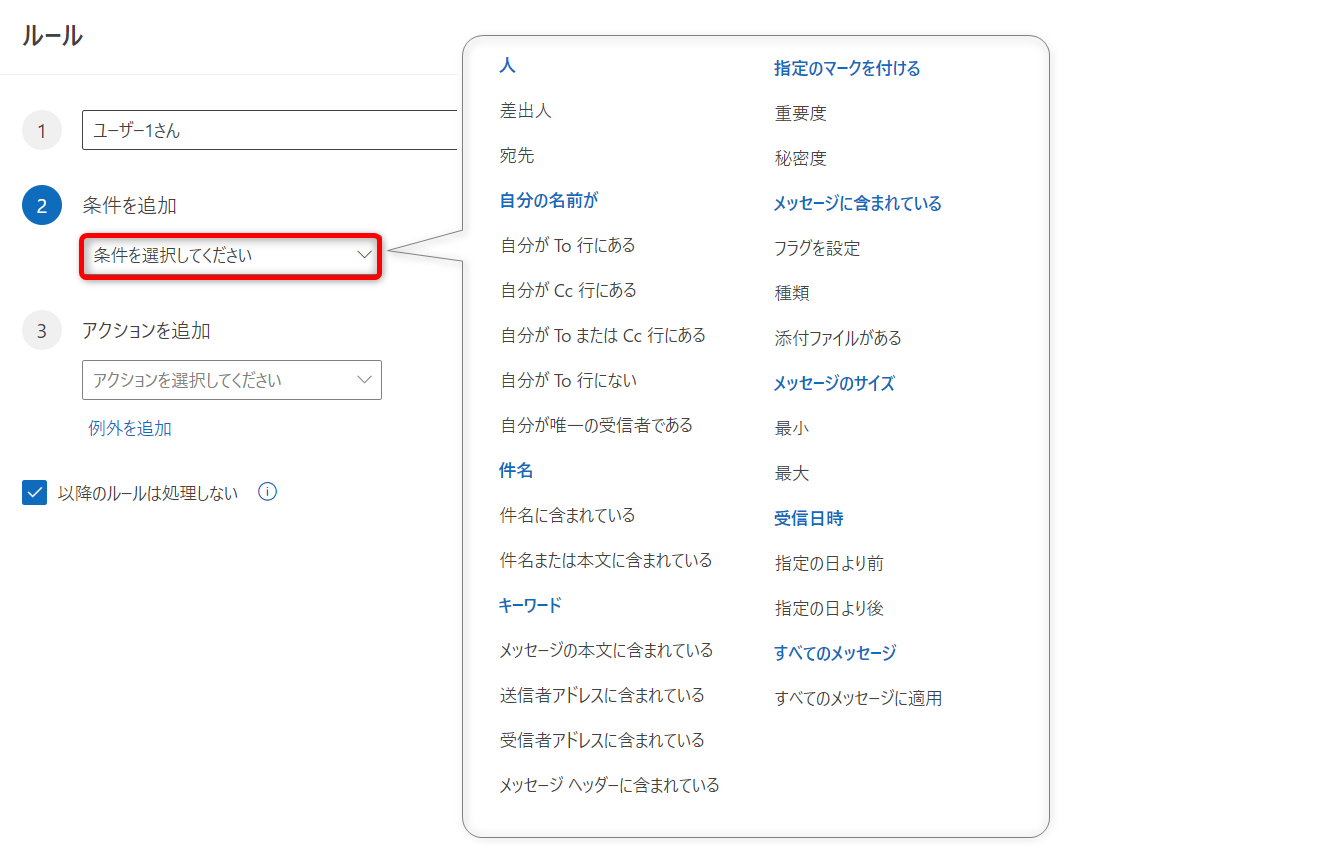
Task: Open the 条件を選択してください dropdown
Action: coord(231,256)
